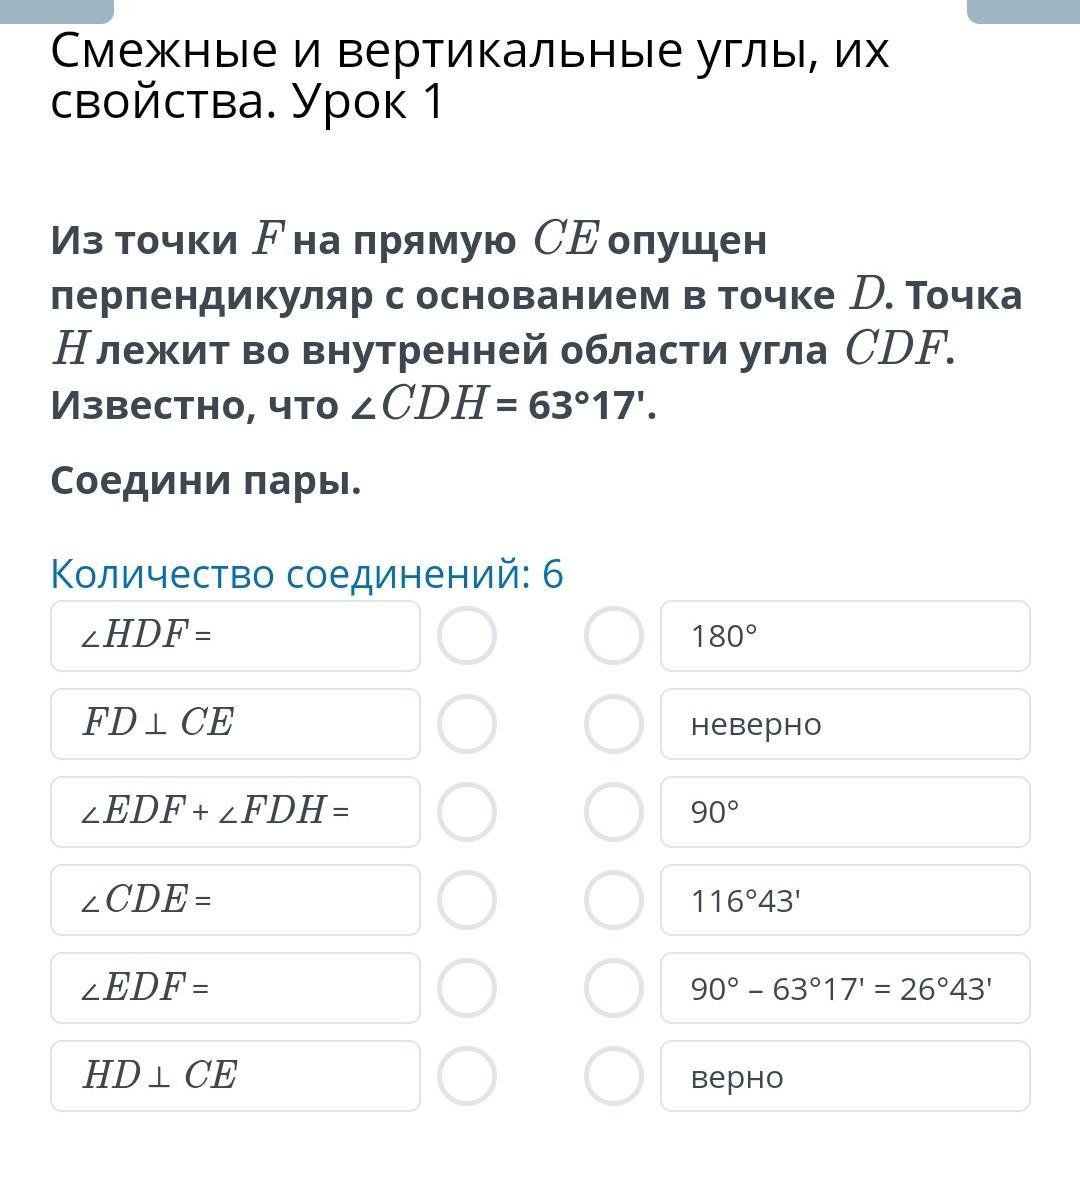Select the connector circle beside 90°
Viewport: 1080px width, 1195px height.
tap(613, 812)
